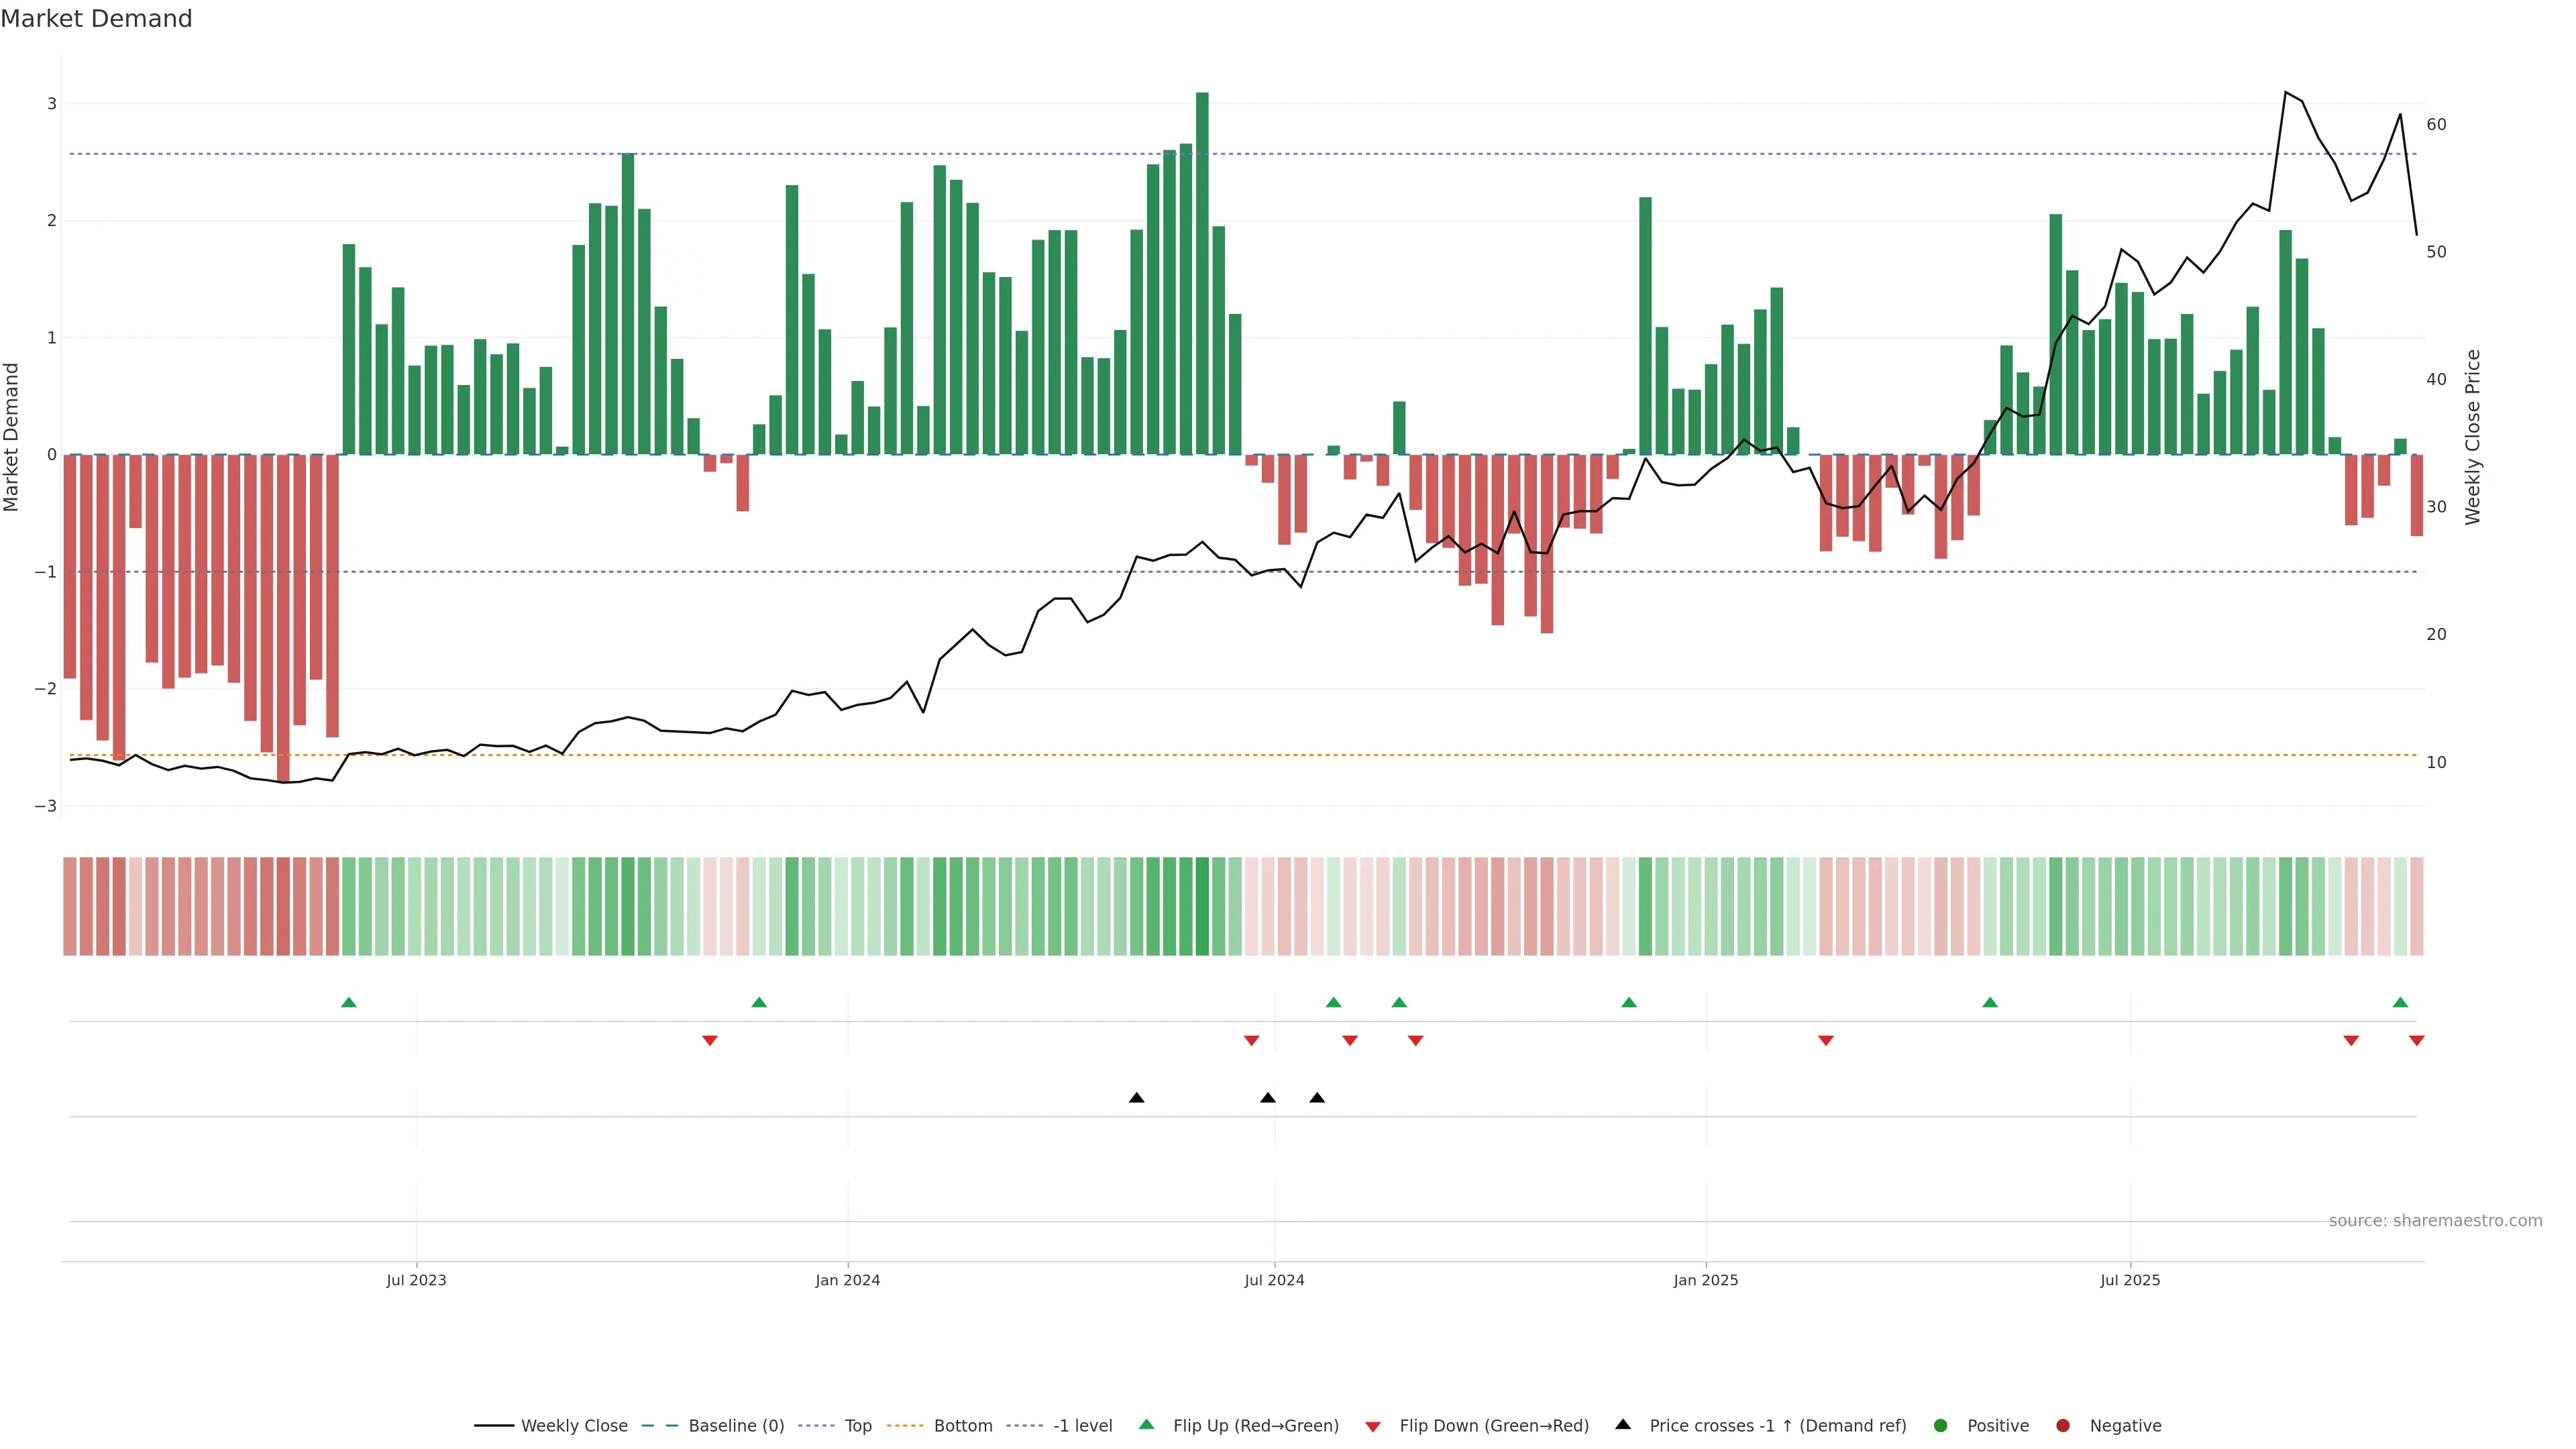Click the red Negative legend dot

click(x=2062, y=1425)
